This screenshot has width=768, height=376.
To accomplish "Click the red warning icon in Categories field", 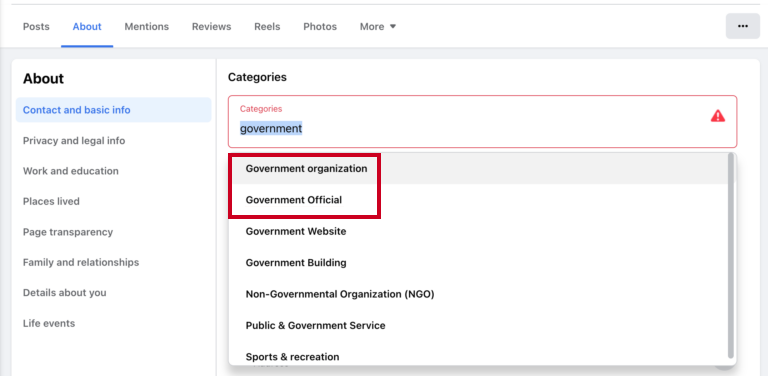I will [718, 116].
